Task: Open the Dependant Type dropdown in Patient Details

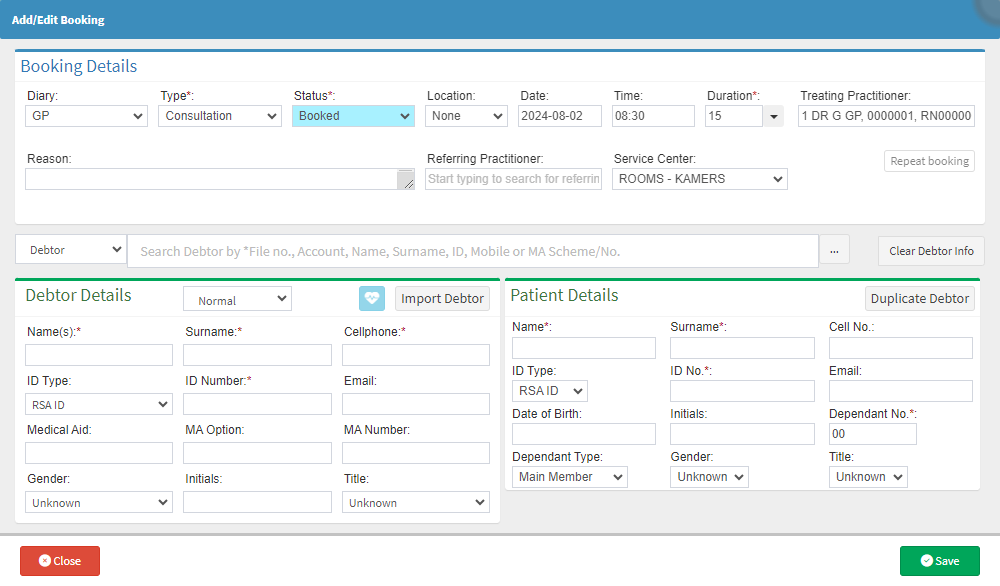Action: coord(569,477)
